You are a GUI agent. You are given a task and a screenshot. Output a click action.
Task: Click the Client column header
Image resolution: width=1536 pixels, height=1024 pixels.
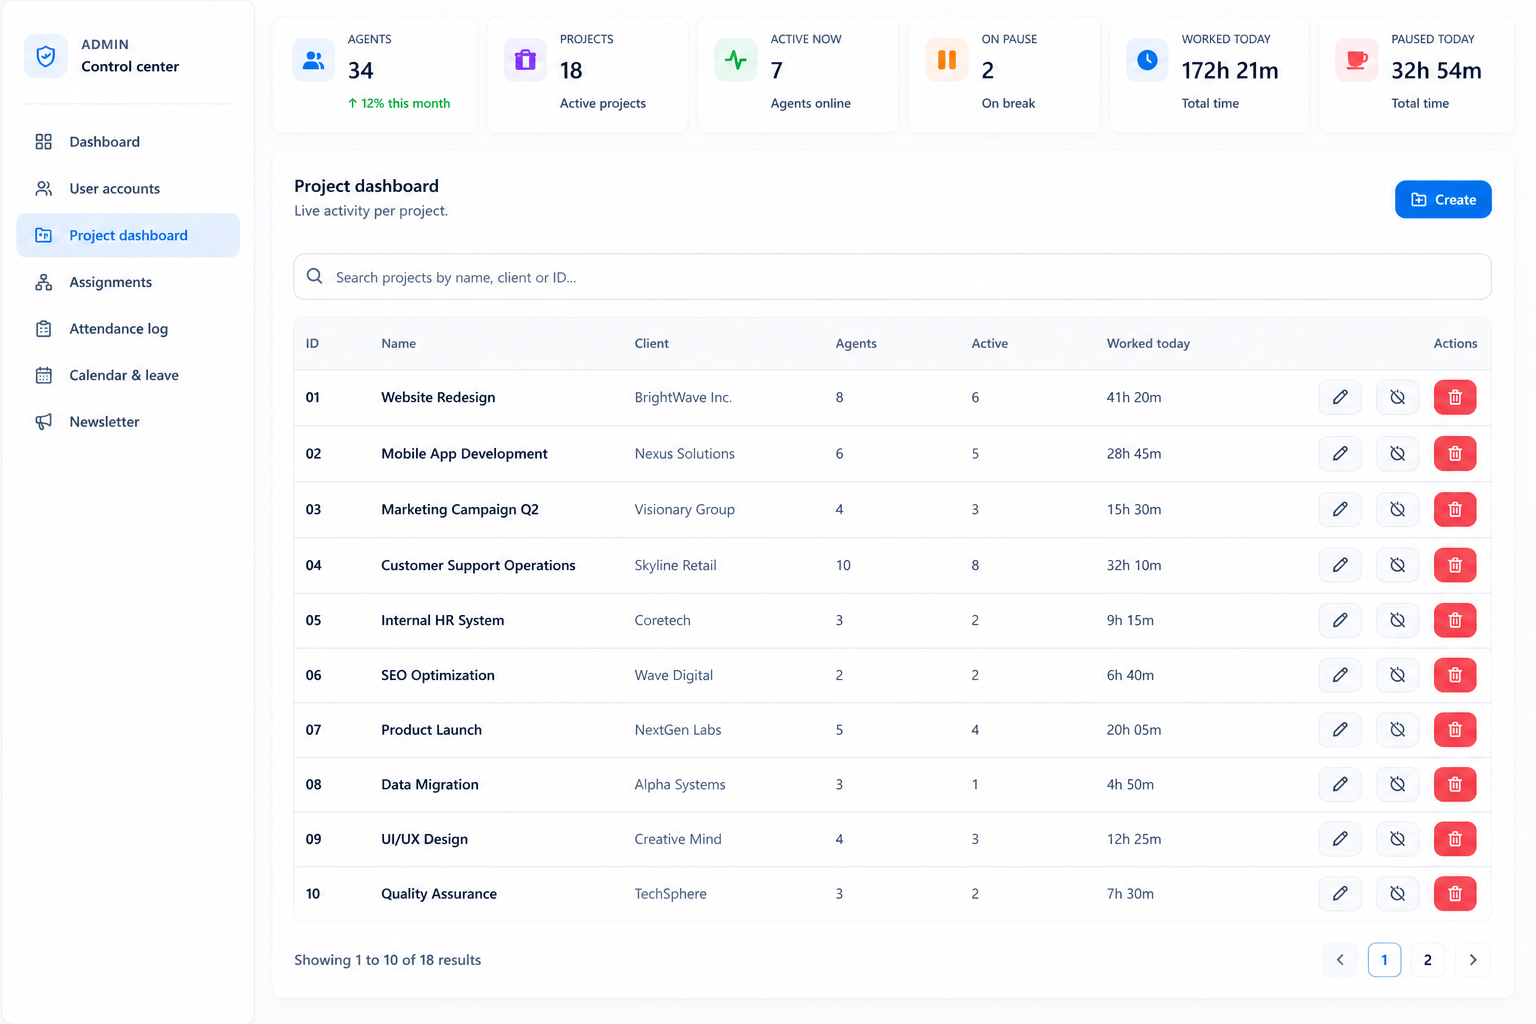(652, 343)
